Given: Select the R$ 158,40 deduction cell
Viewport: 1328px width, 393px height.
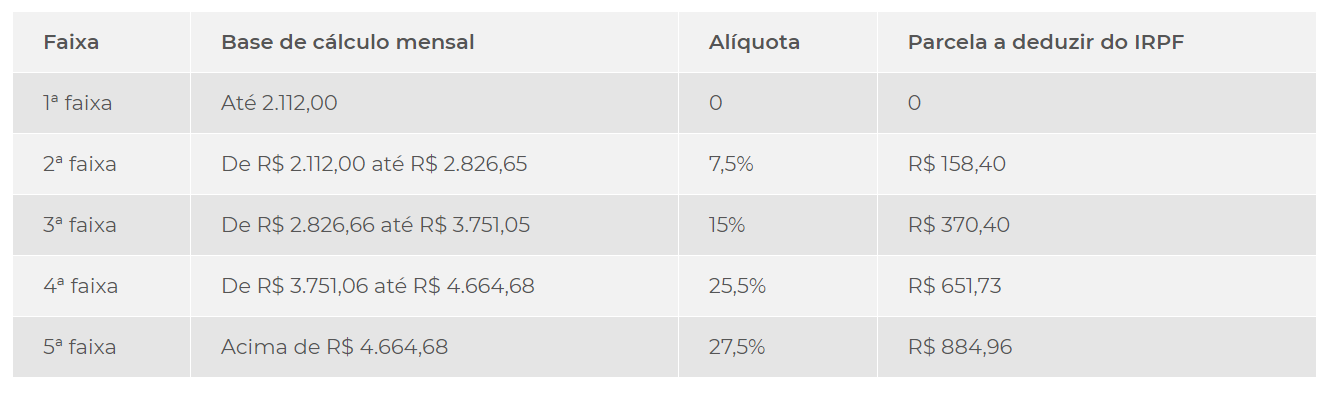Looking at the screenshot, I should click(x=957, y=164).
